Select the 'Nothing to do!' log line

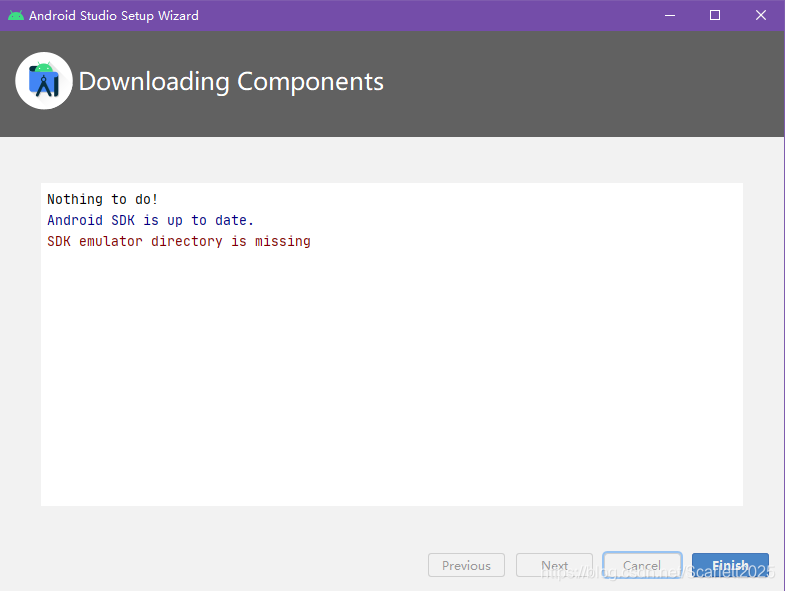pyautogui.click(x=103, y=199)
